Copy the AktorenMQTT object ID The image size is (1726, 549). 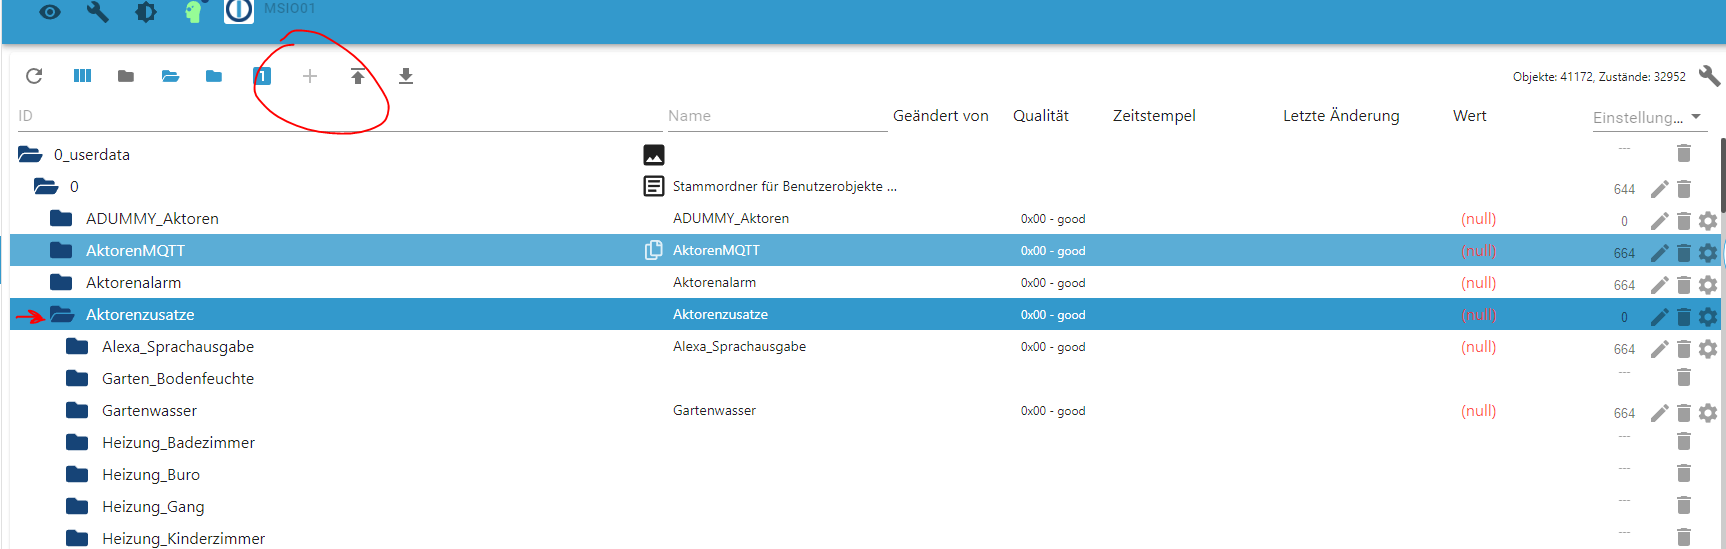pos(653,250)
